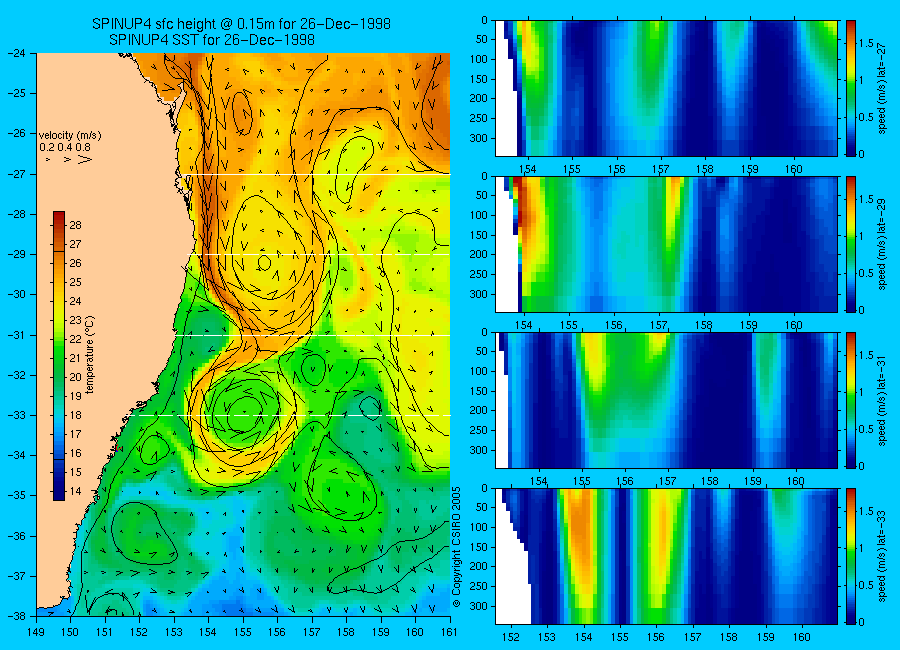The width and height of the screenshot is (900, 650).
Task: Click the velocity arrow scale symbols in legend
Action: 69,159
